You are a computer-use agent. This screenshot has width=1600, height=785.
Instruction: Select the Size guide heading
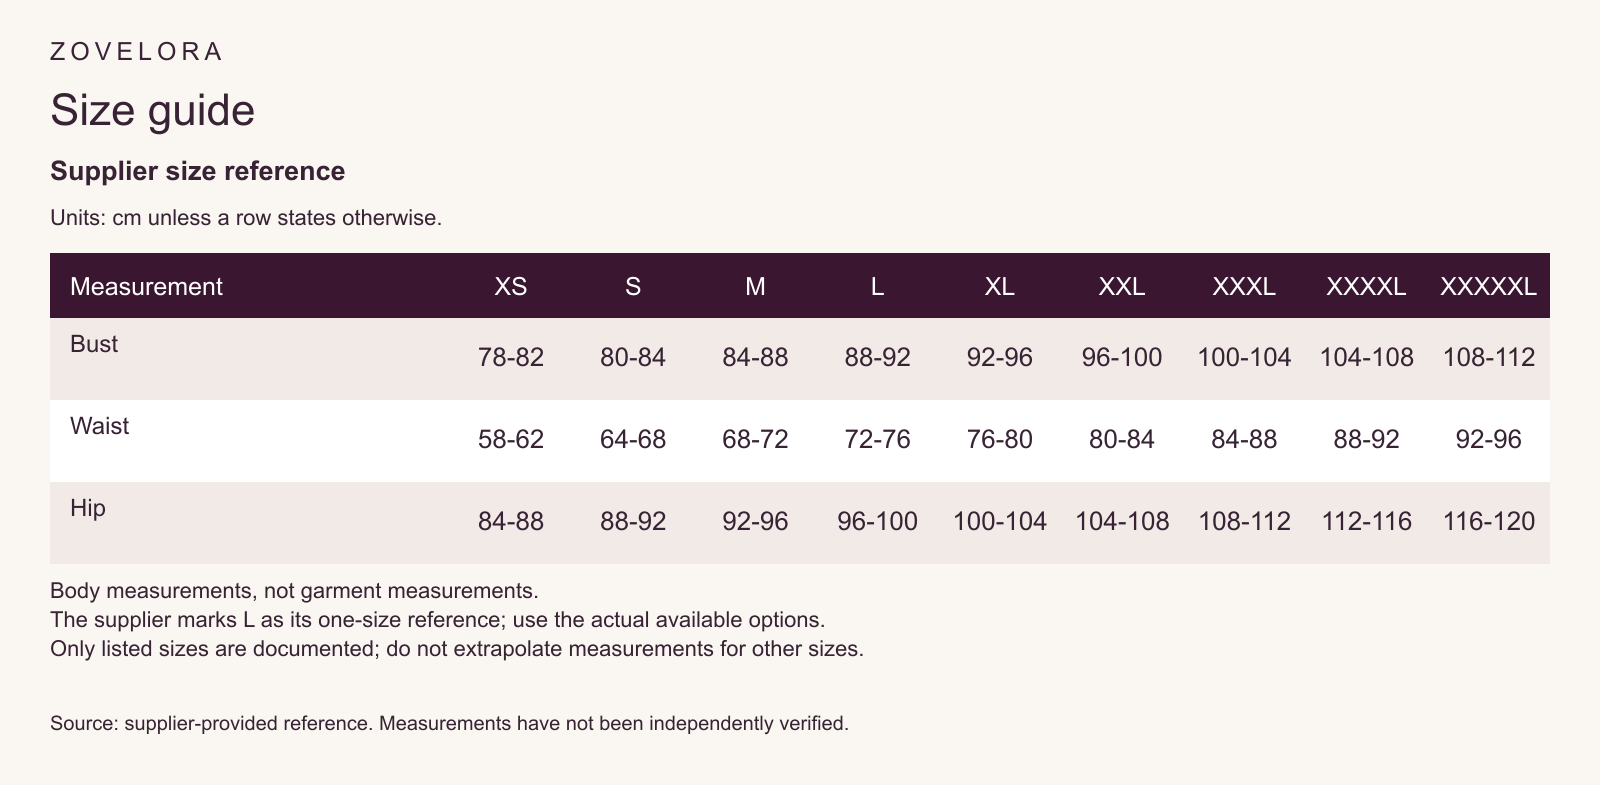click(153, 110)
